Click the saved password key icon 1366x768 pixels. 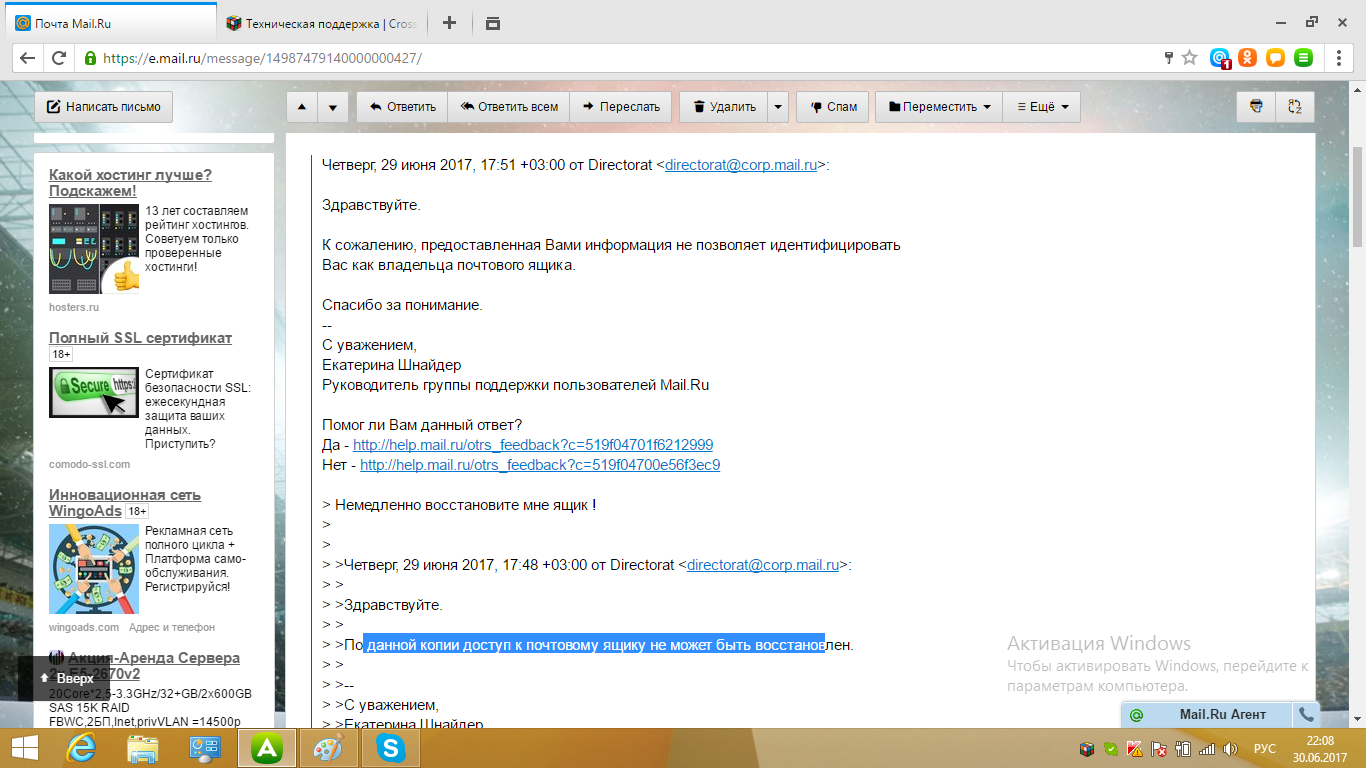(x=1168, y=58)
